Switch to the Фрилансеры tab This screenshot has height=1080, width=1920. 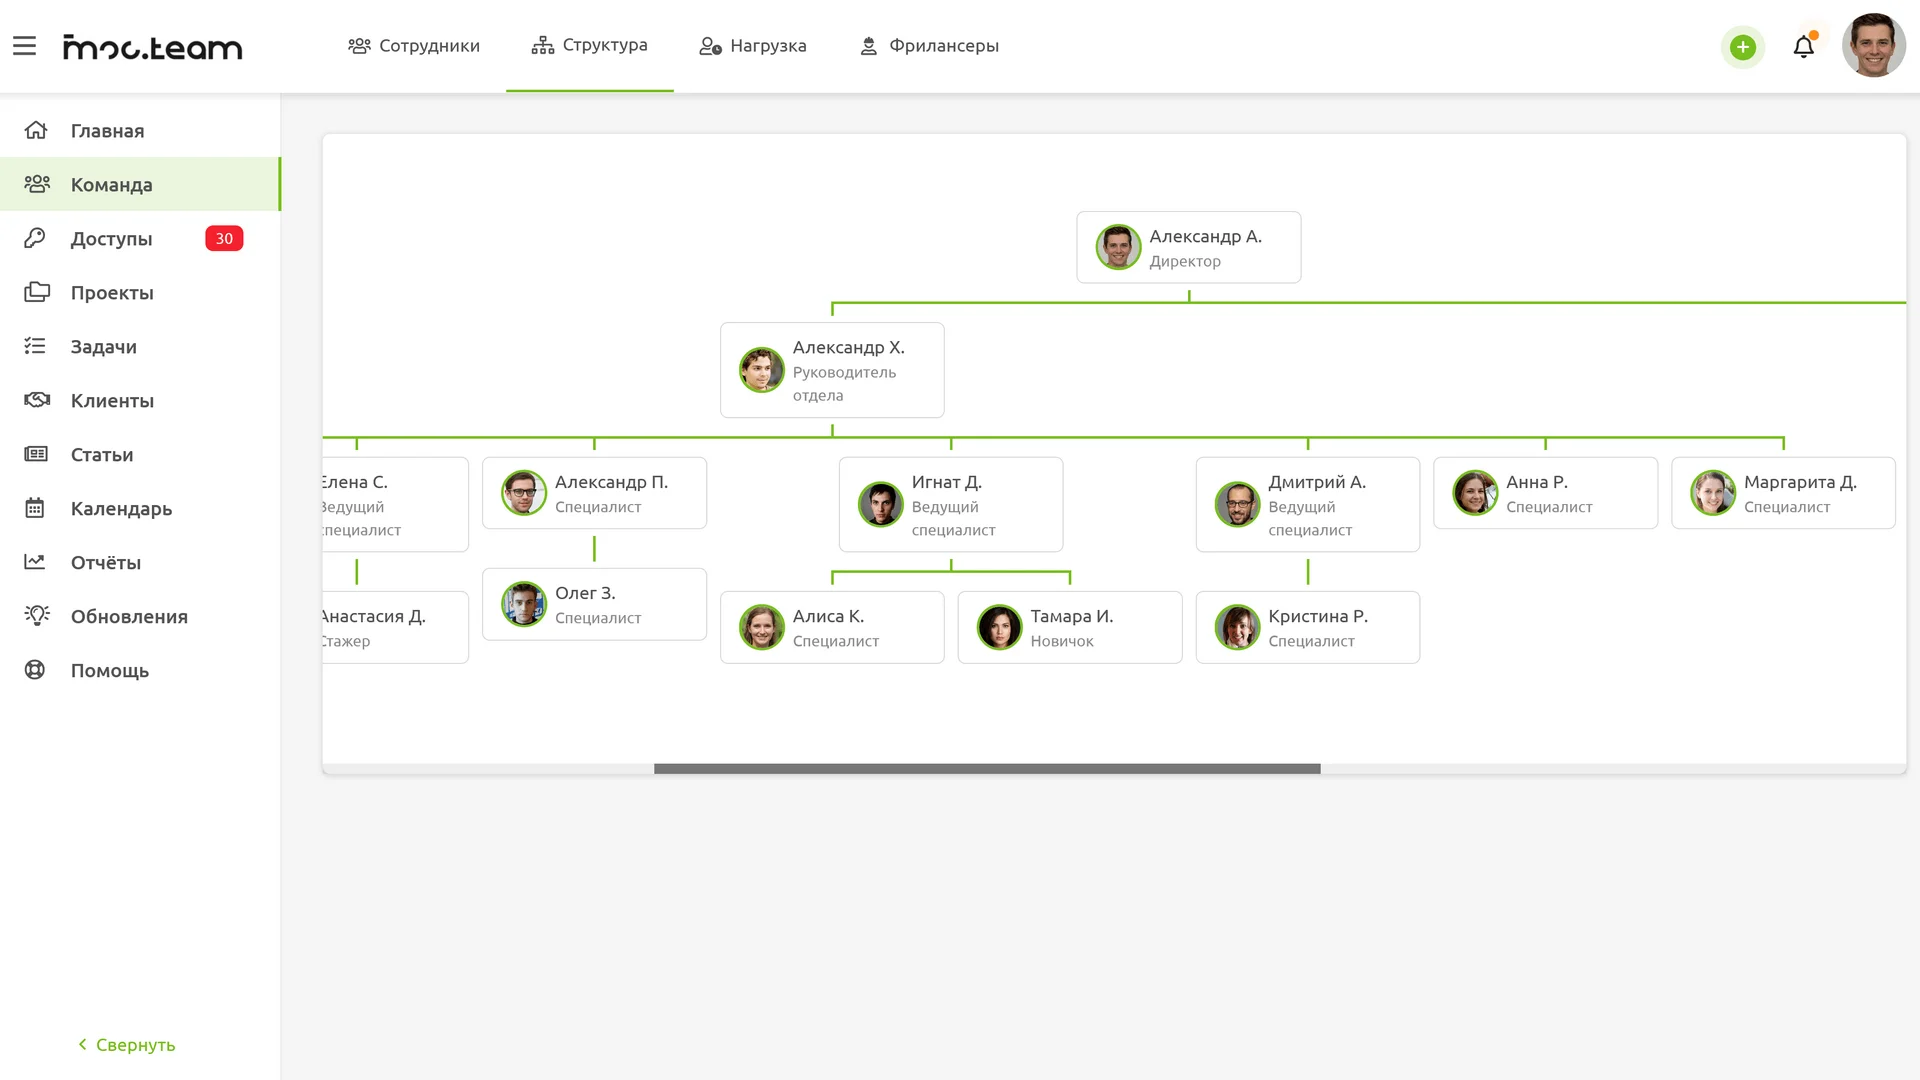pos(929,46)
